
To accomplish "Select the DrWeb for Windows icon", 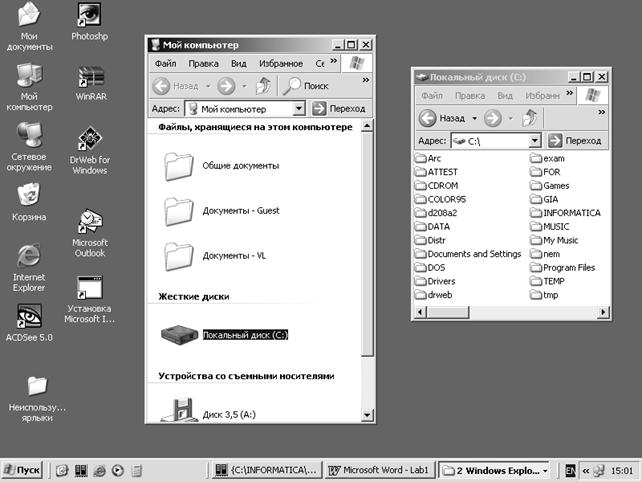I will click(x=89, y=140).
